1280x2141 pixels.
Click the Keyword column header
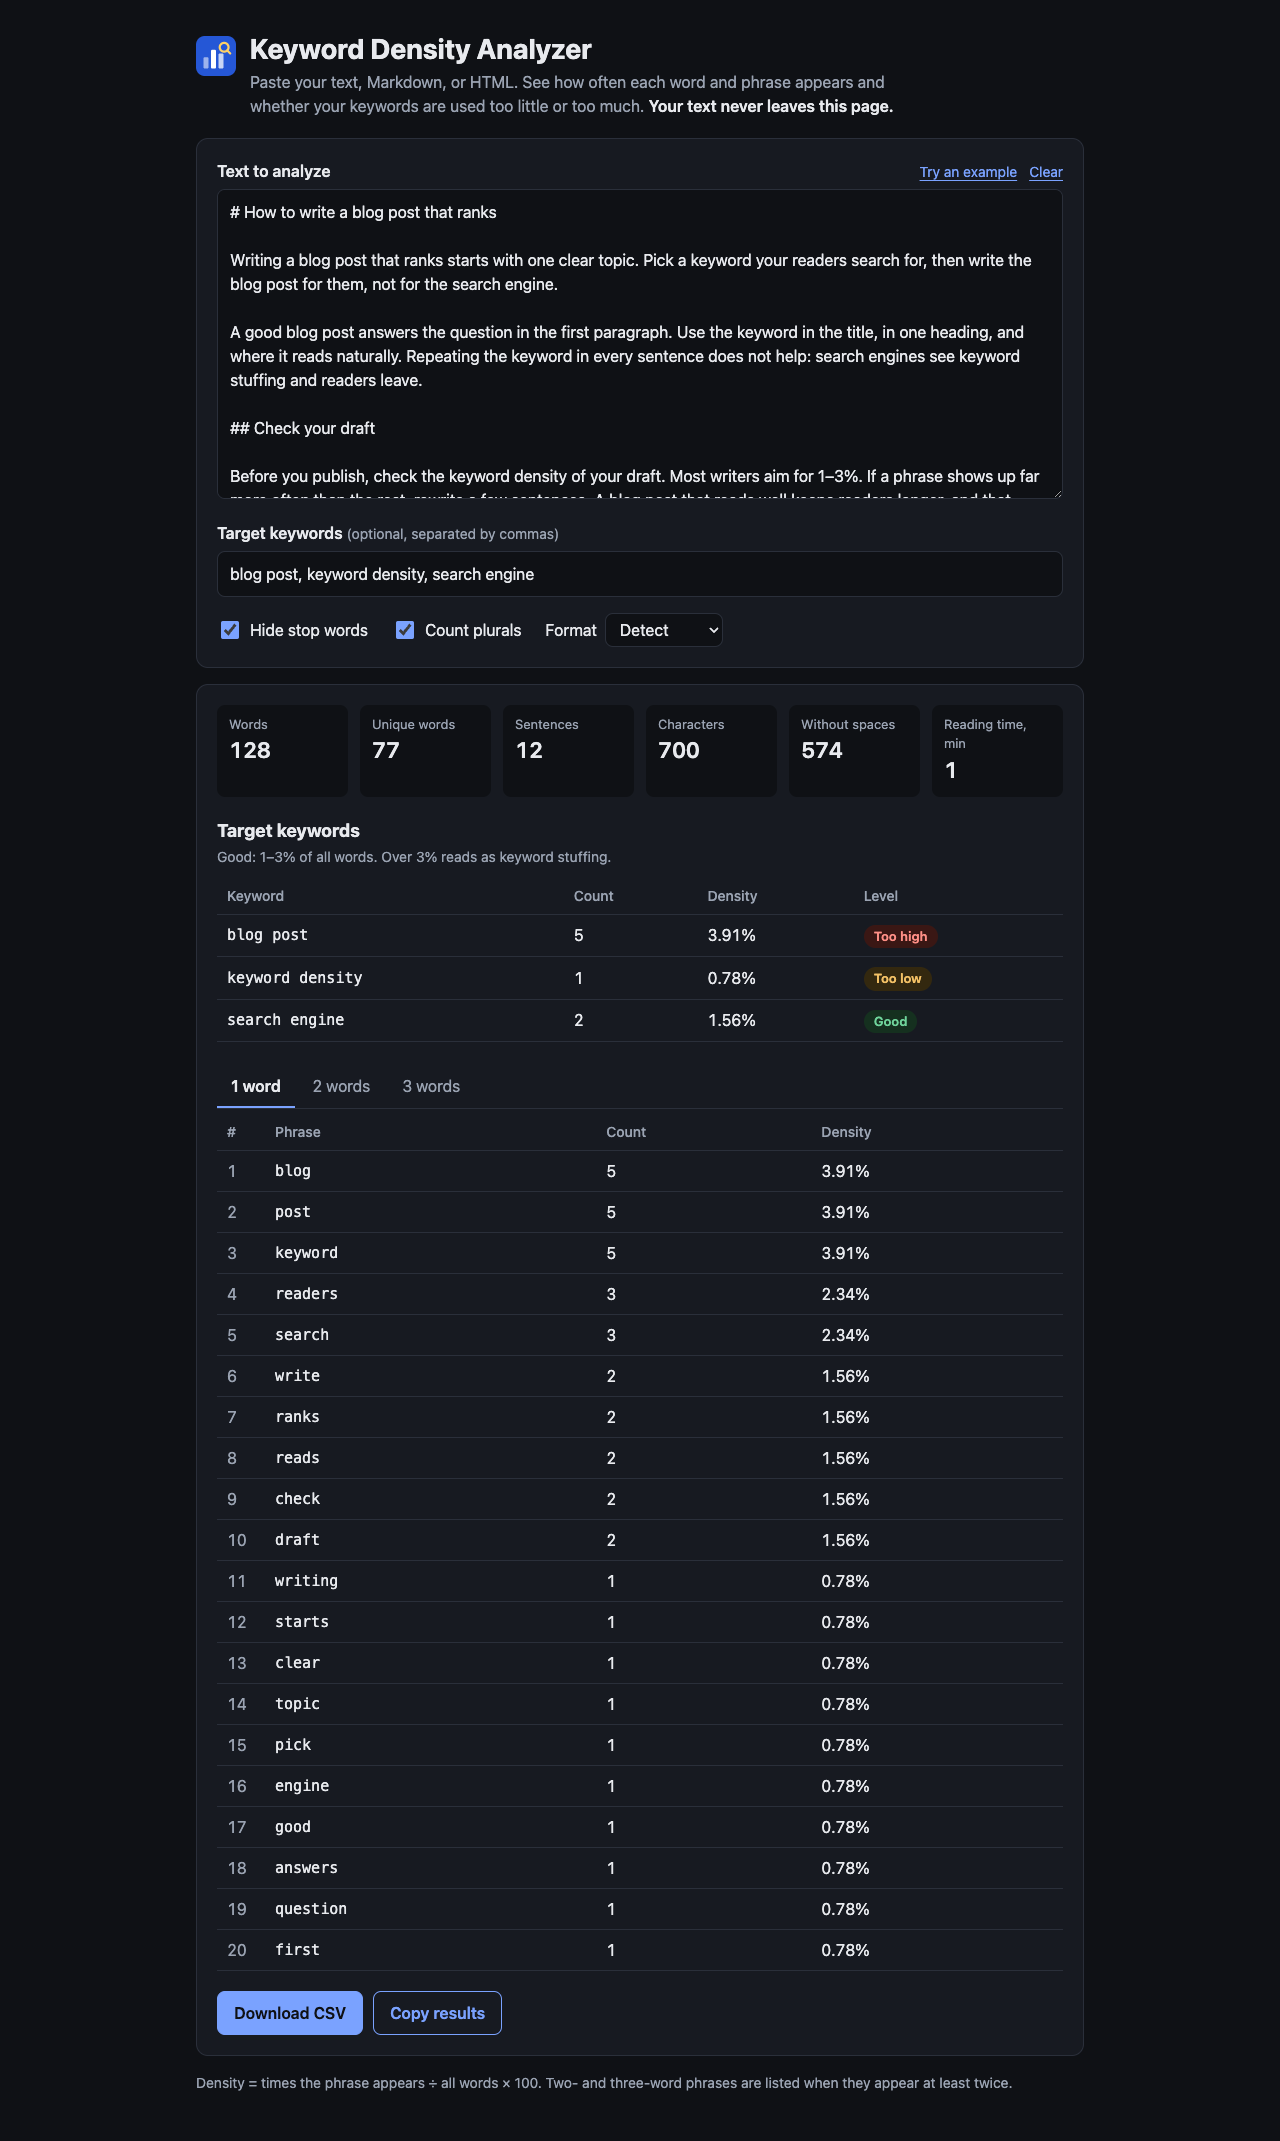coord(255,896)
